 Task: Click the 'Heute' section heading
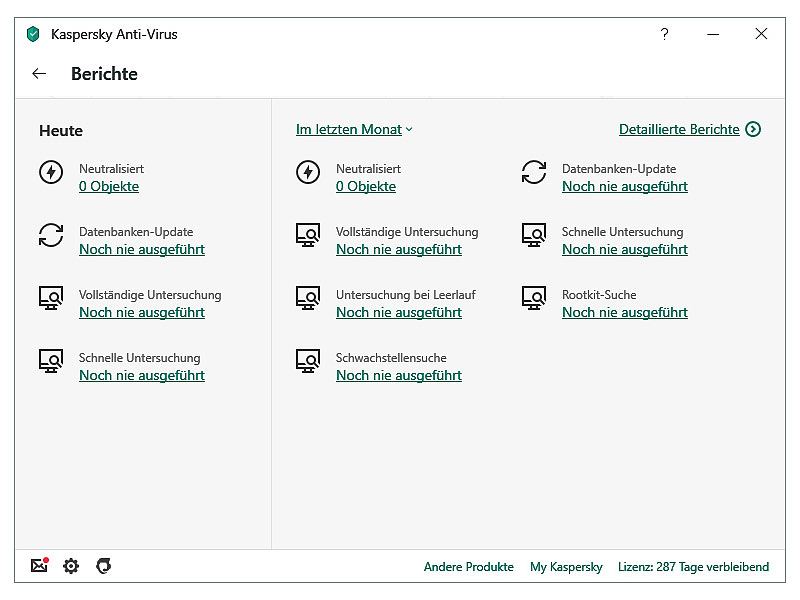61,131
